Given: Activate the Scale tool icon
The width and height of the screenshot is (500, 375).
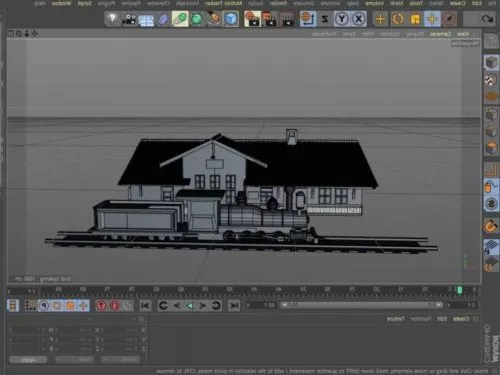Looking at the screenshot, I should pyautogui.click(x=415, y=19).
